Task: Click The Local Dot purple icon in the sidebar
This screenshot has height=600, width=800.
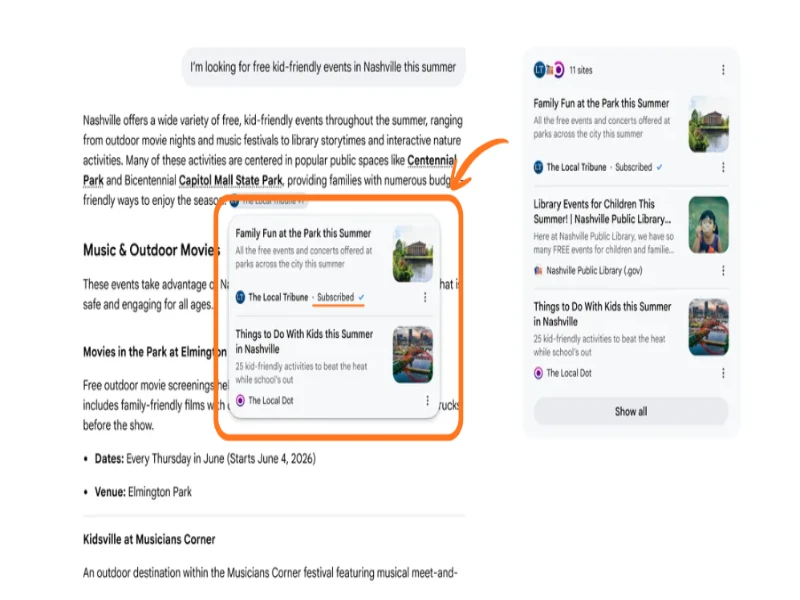Action: [x=538, y=373]
